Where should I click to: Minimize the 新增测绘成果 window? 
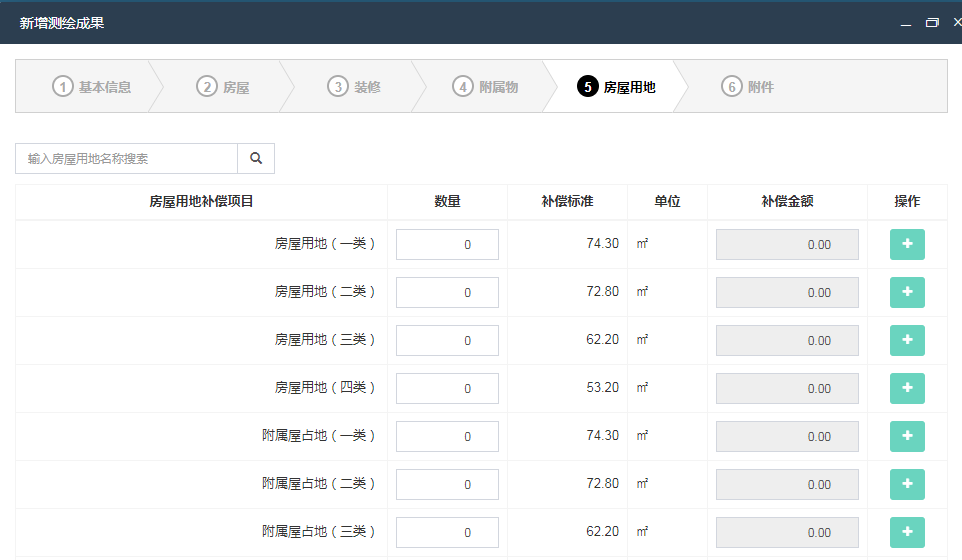906,23
